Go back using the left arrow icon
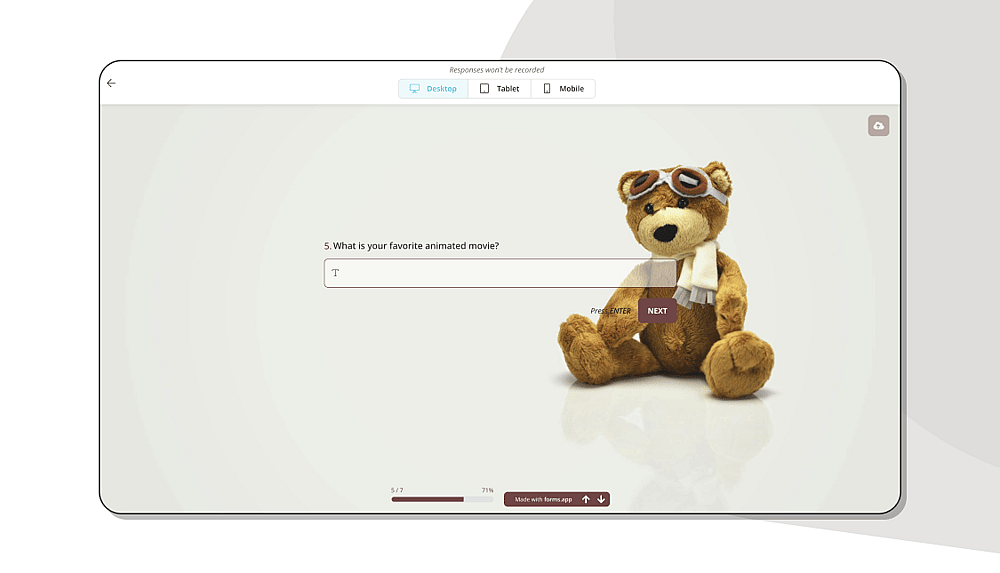Image resolution: width=1000 pixels, height=573 pixels. 111,83
